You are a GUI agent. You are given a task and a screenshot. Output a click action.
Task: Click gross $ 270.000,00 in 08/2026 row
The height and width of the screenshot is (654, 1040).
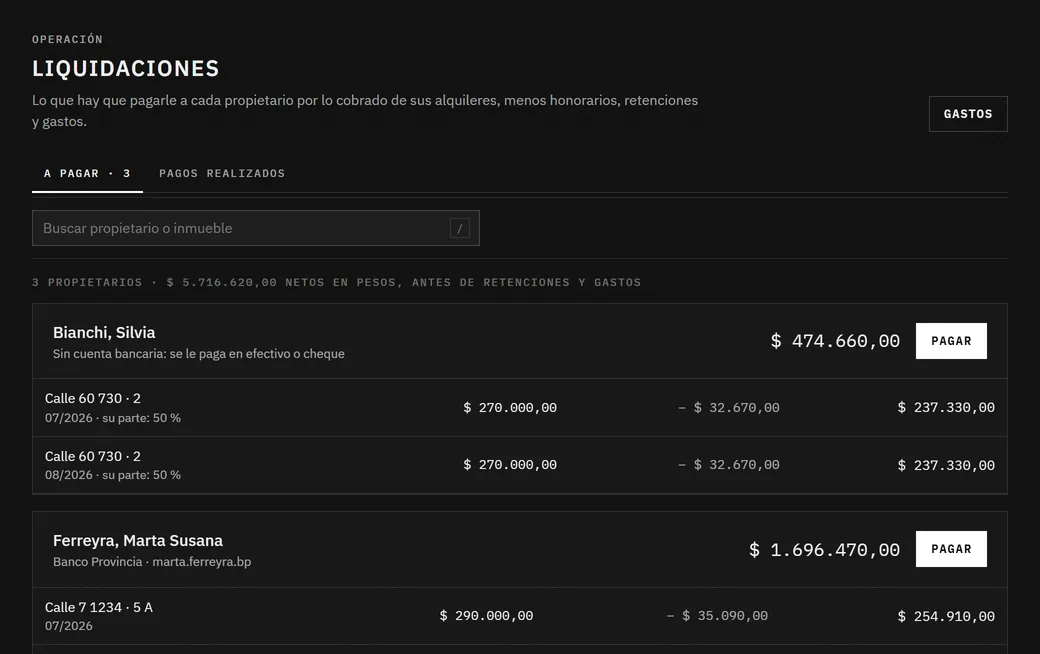pos(510,465)
